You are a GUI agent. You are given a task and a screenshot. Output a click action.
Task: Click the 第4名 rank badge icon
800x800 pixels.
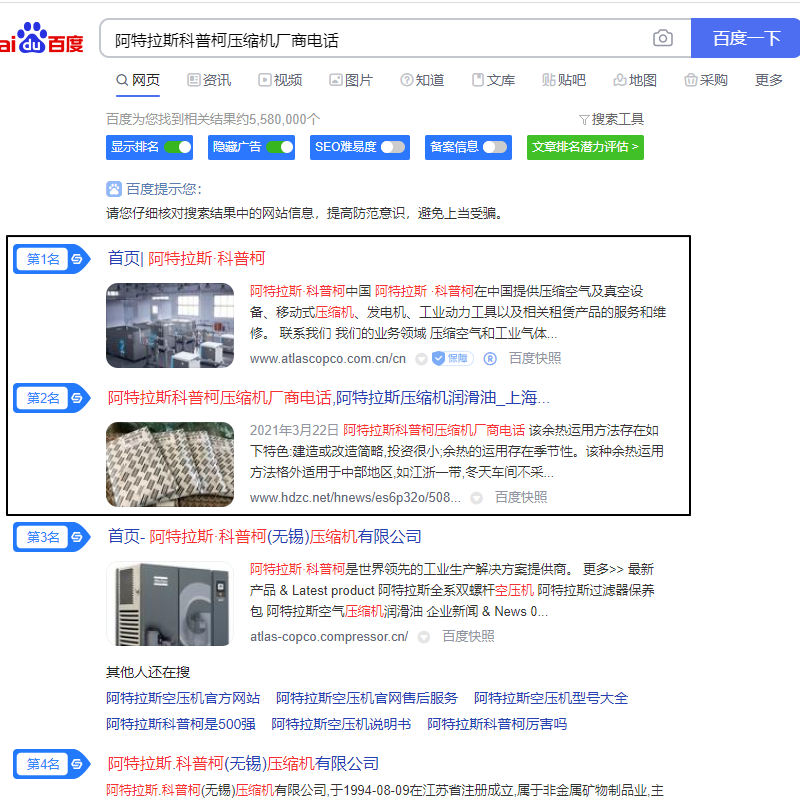click(x=52, y=764)
